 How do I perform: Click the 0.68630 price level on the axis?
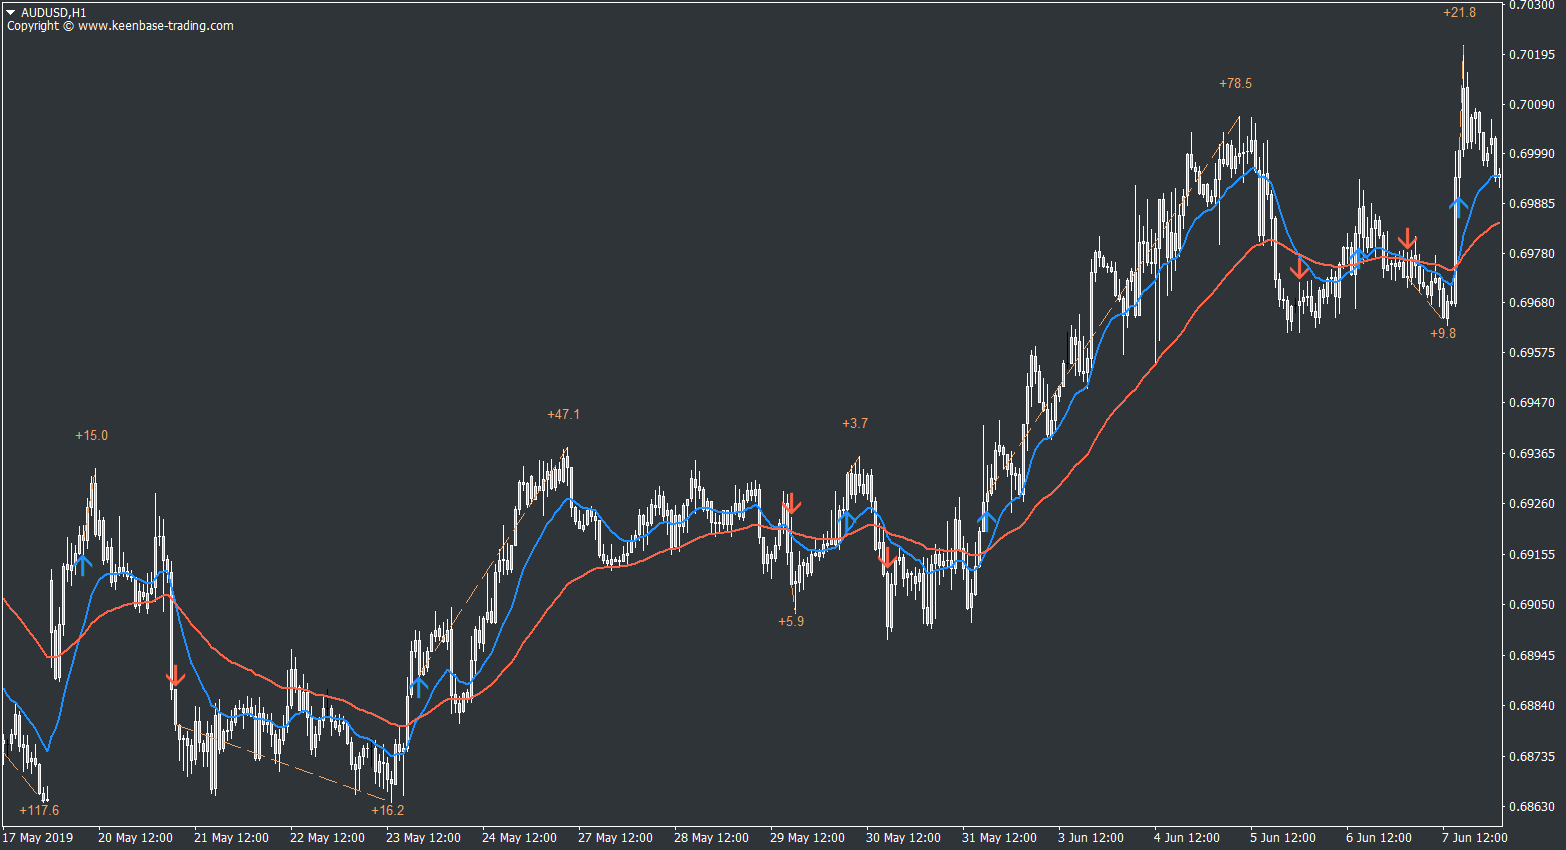pyautogui.click(x=1531, y=806)
